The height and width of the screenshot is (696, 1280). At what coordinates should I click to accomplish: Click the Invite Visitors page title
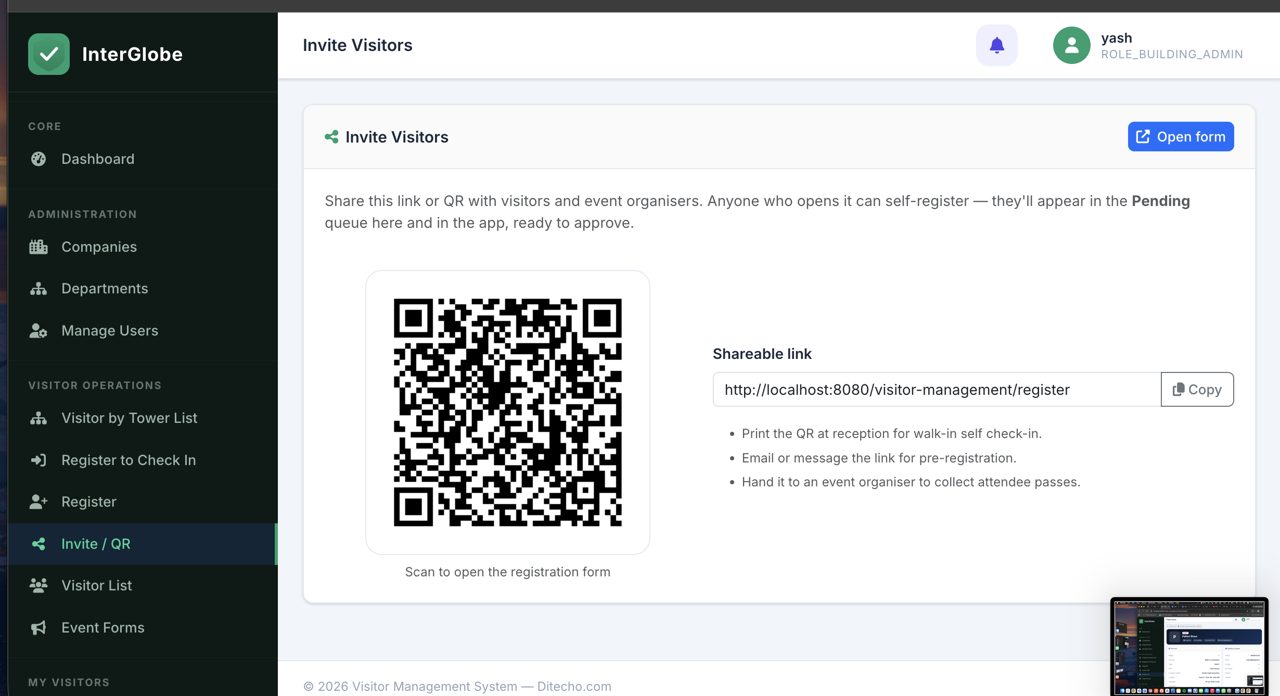[x=357, y=45]
